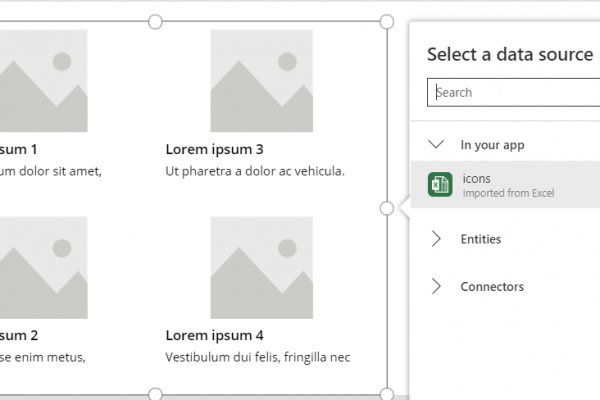Click the Vestibulum dui felis subtitle text
The height and width of the screenshot is (400, 600).
coord(258,357)
